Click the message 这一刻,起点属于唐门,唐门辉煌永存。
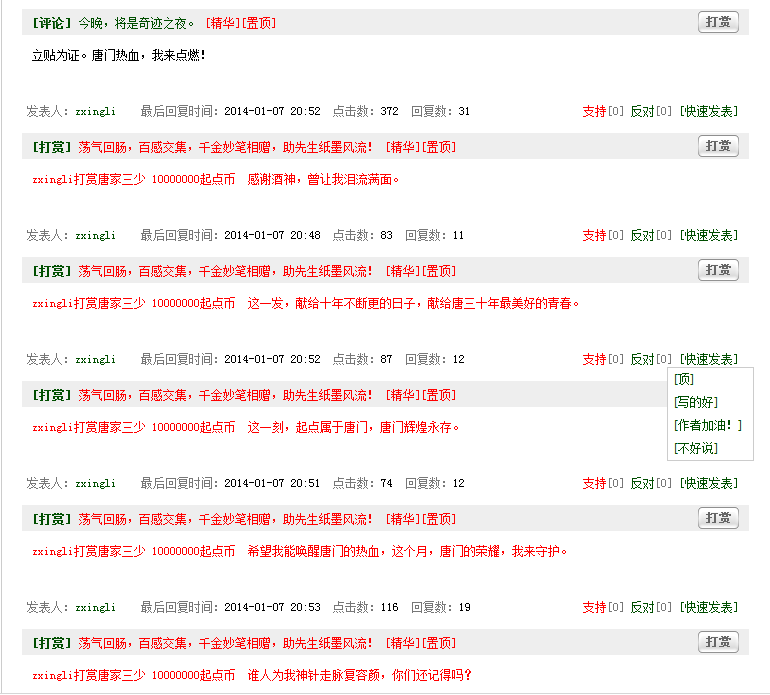This screenshot has width=770, height=695. [x=353, y=428]
